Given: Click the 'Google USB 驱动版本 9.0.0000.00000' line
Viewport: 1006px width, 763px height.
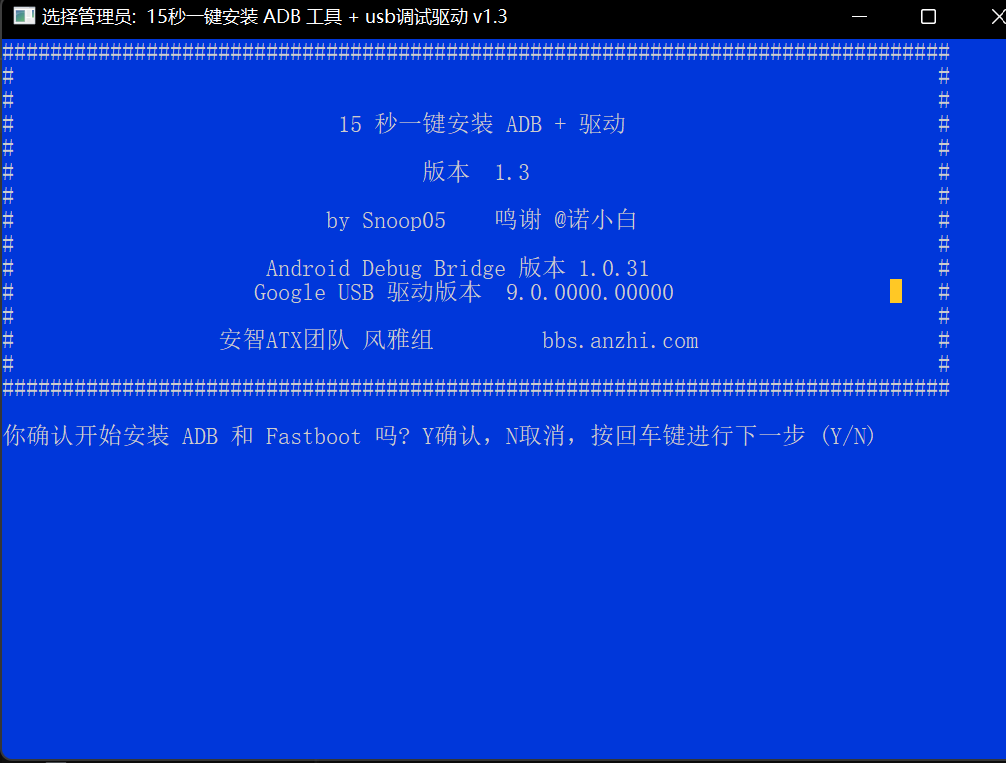Looking at the screenshot, I should pyautogui.click(x=464, y=293).
